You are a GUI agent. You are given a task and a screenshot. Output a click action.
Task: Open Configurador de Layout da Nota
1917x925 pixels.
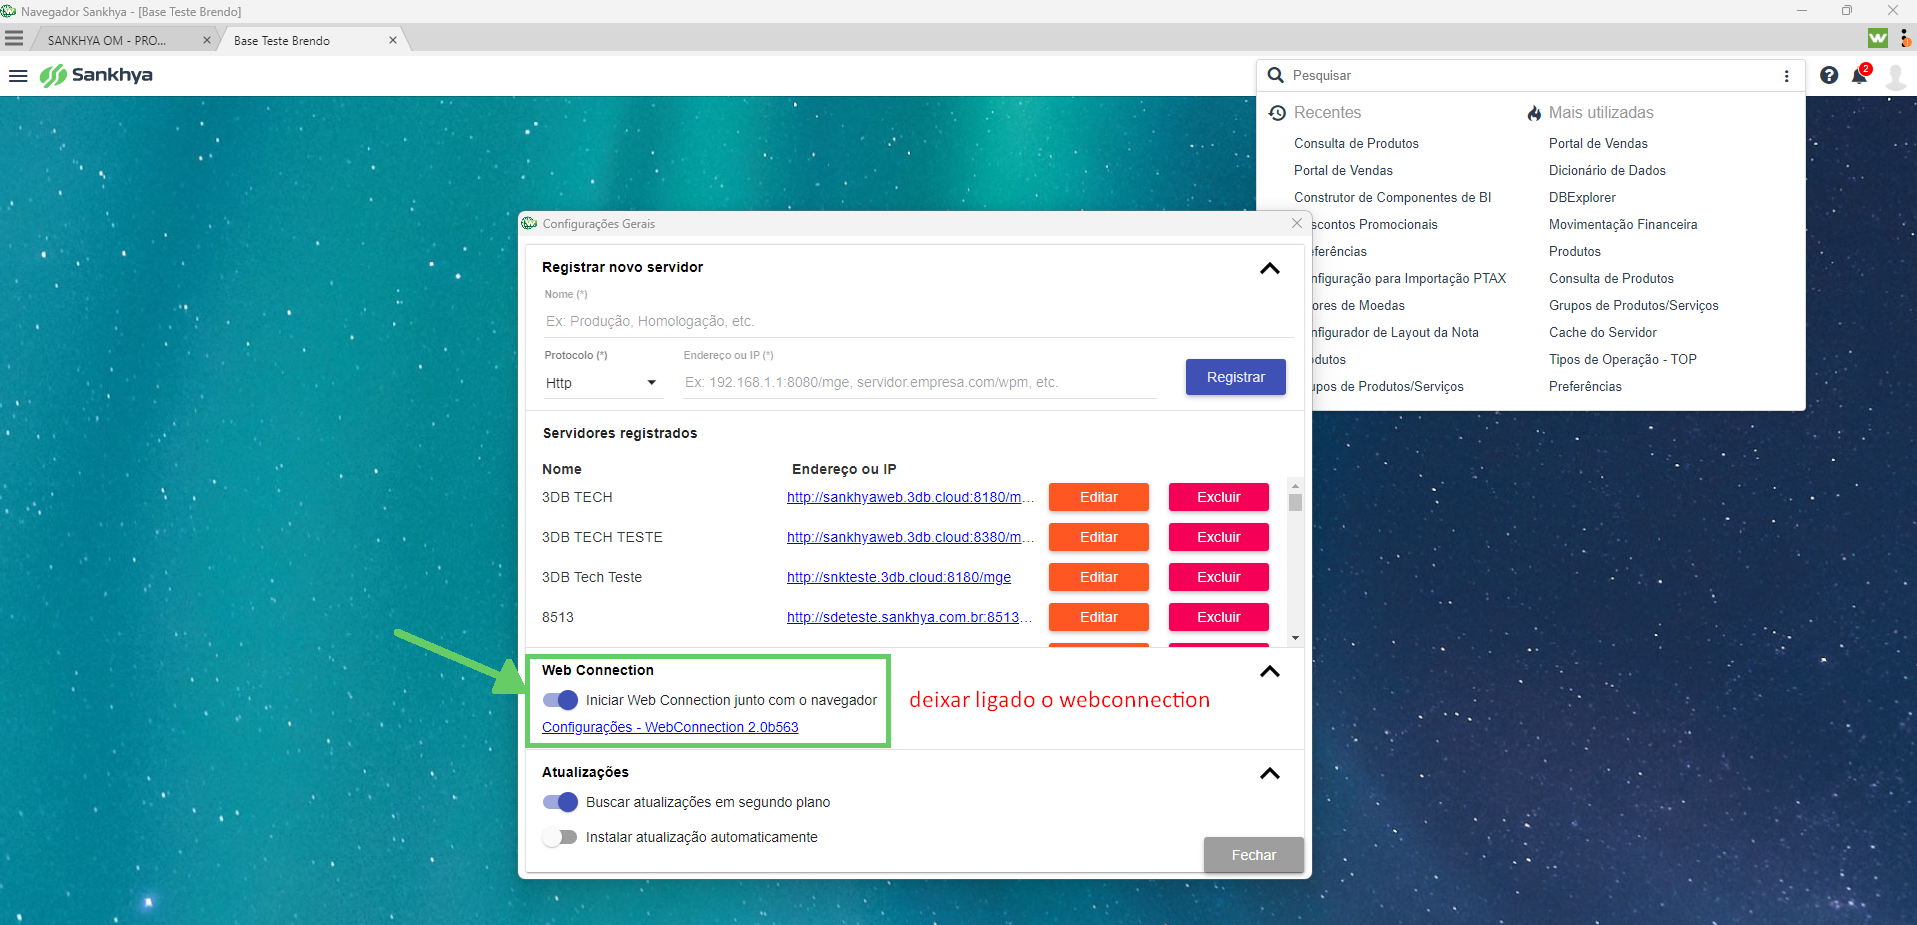click(1394, 332)
